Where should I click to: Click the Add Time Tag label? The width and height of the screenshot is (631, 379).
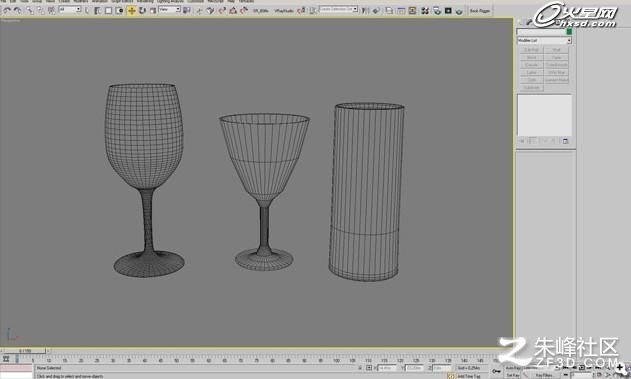[x=469, y=376]
